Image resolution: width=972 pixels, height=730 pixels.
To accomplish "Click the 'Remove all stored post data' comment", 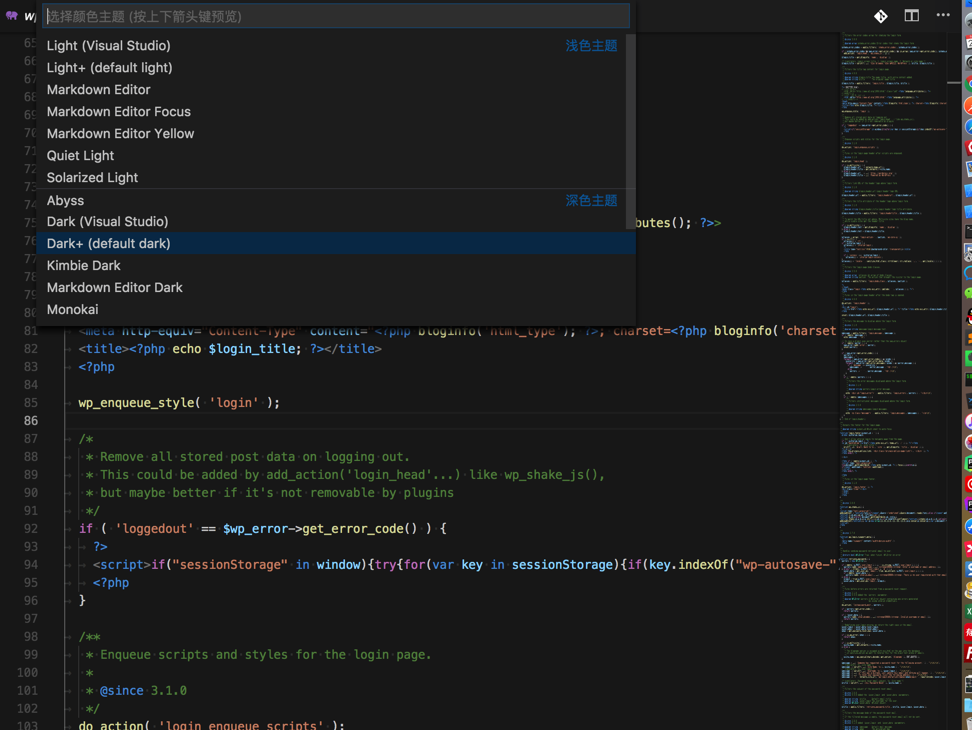I will point(247,457).
